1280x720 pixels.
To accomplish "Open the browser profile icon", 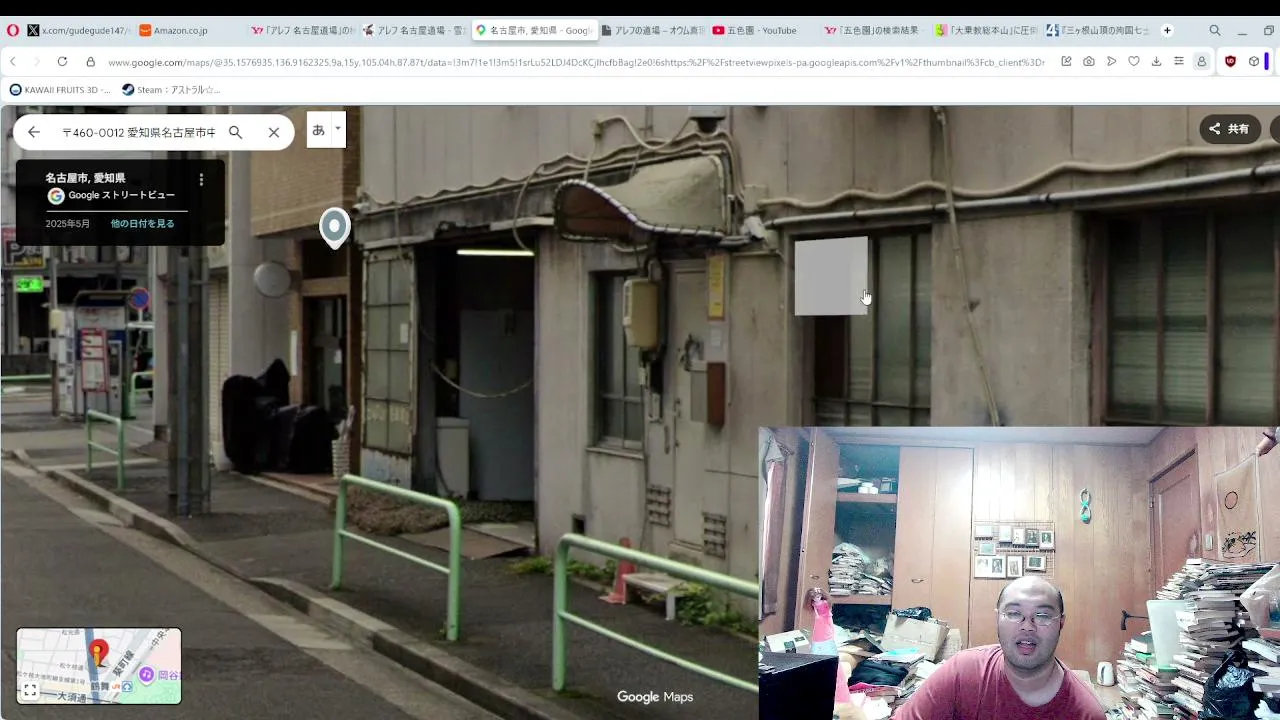I will pos(1202,62).
